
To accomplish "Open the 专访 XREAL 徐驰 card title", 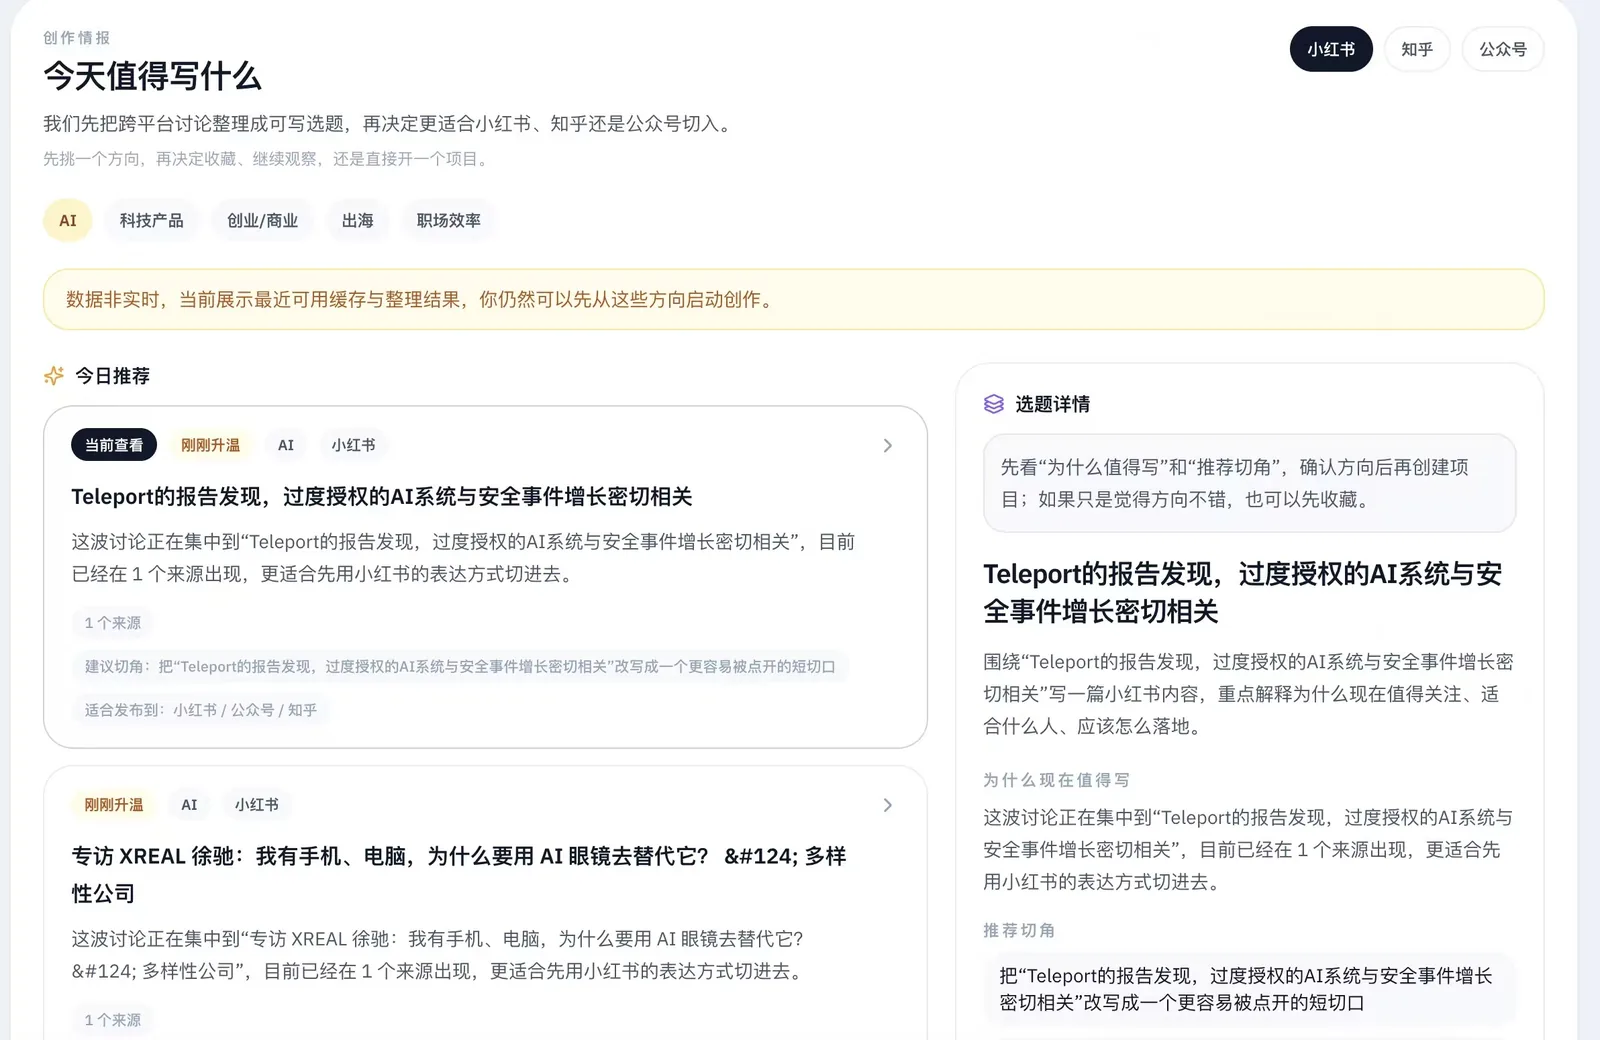I will (459, 875).
